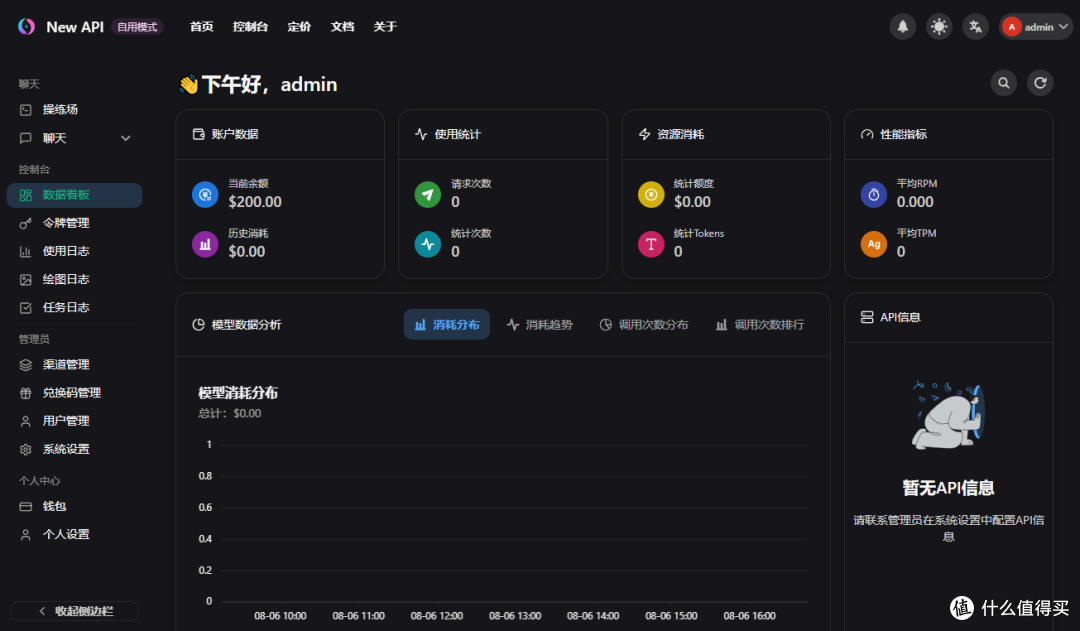The image size is (1080, 631).
Task: Open the admin user dropdown
Action: coord(1036,27)
